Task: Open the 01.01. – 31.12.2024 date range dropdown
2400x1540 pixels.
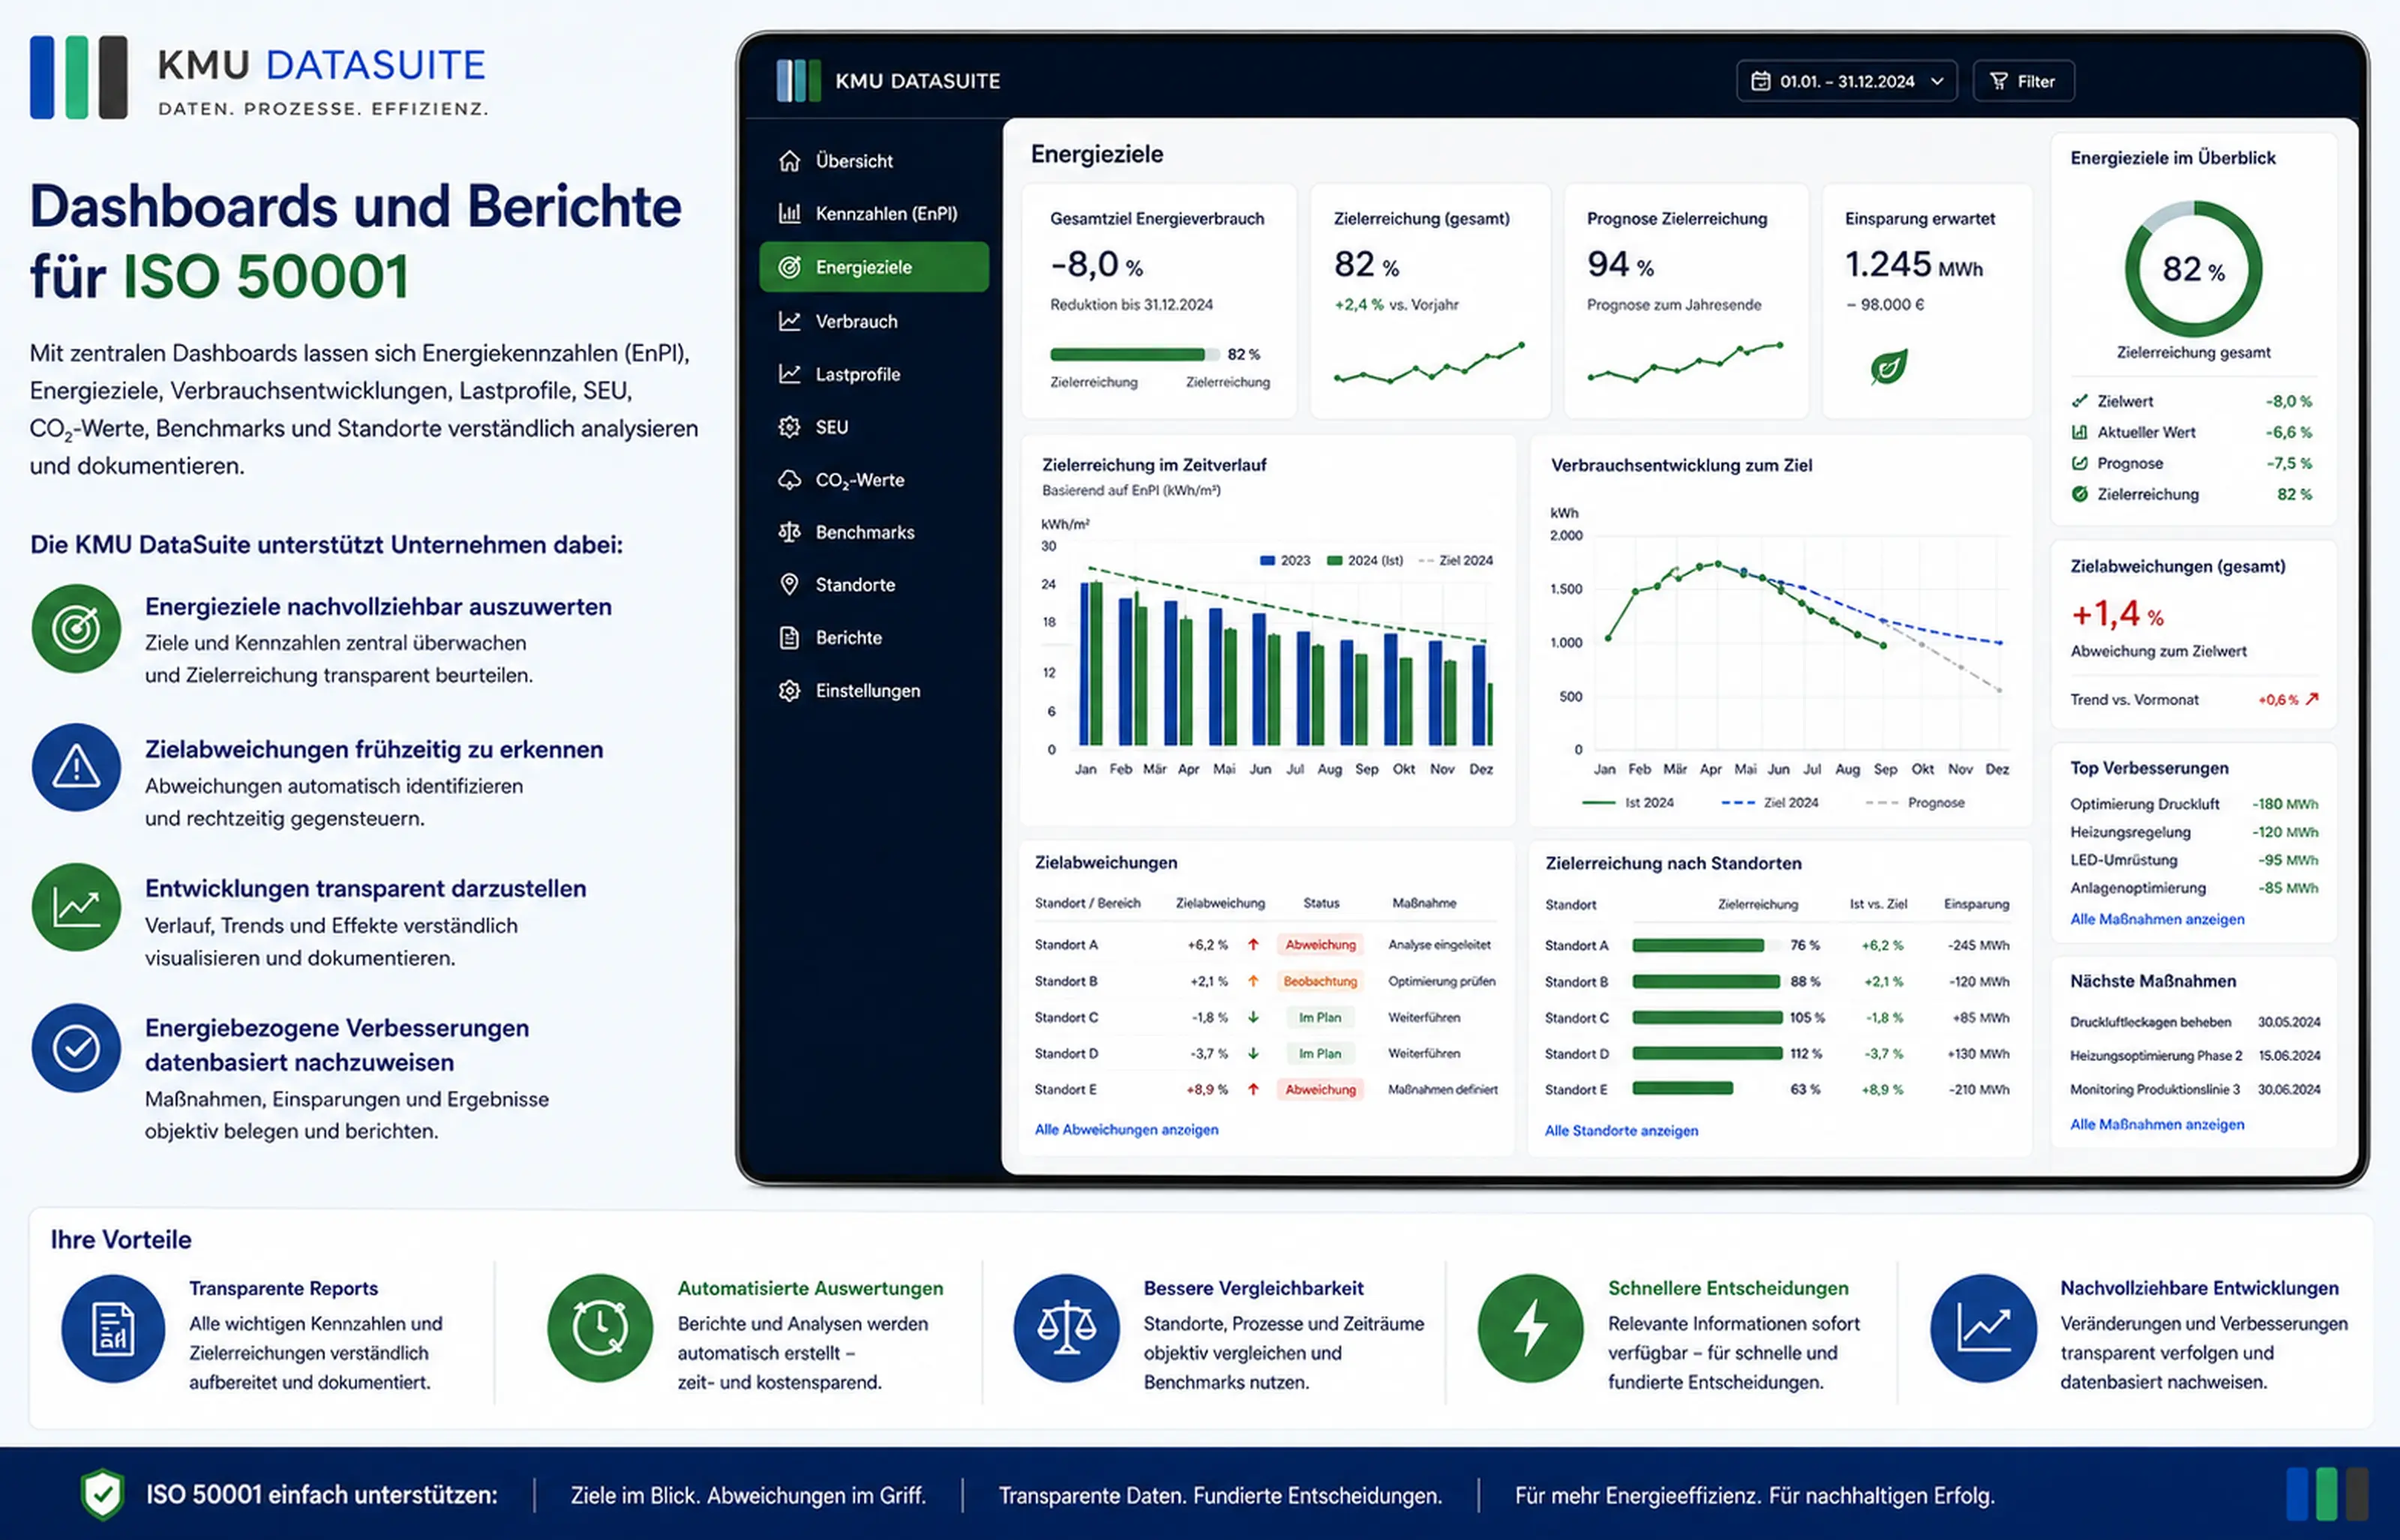Action: point(1846,81)
